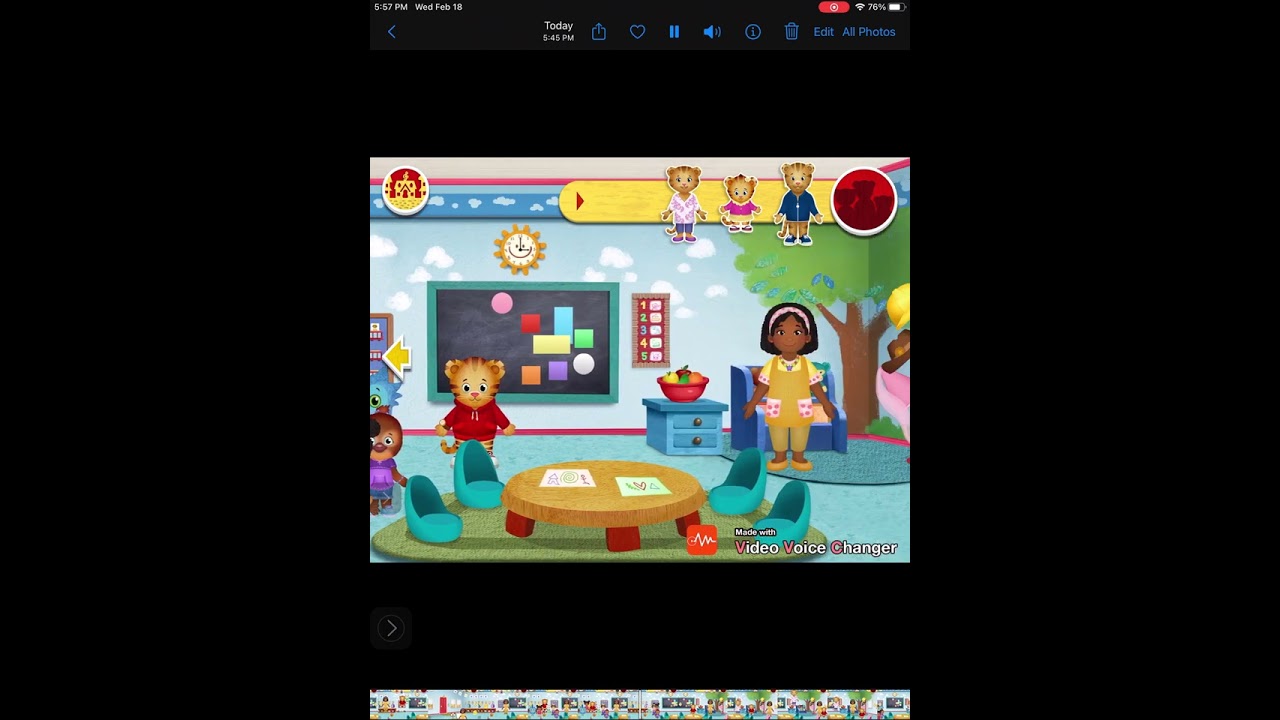Image resolution: width=1280 pixels, height=720 pixels.
Task: Tap the blue drawer cabinet
Action: click(685, 427)
